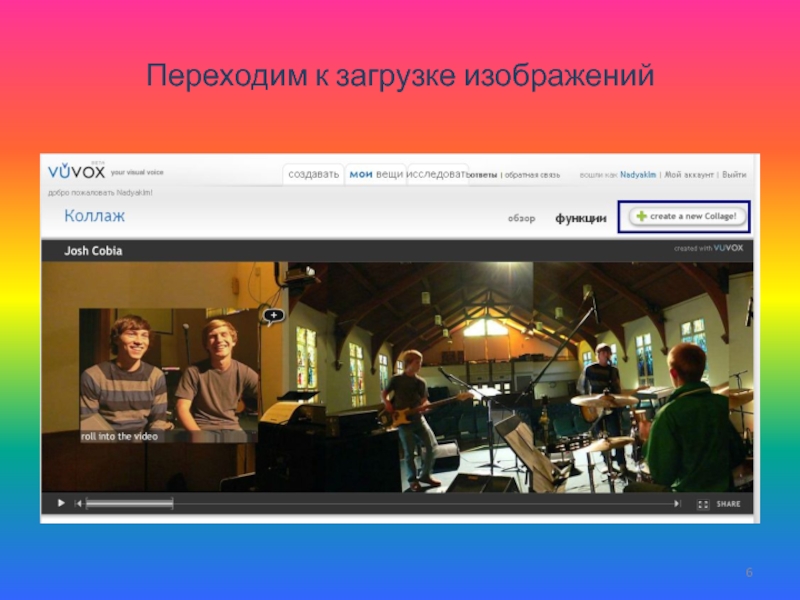
Task: Switch to обзор view
Action: pyautogui.click(x=521, y=218)
